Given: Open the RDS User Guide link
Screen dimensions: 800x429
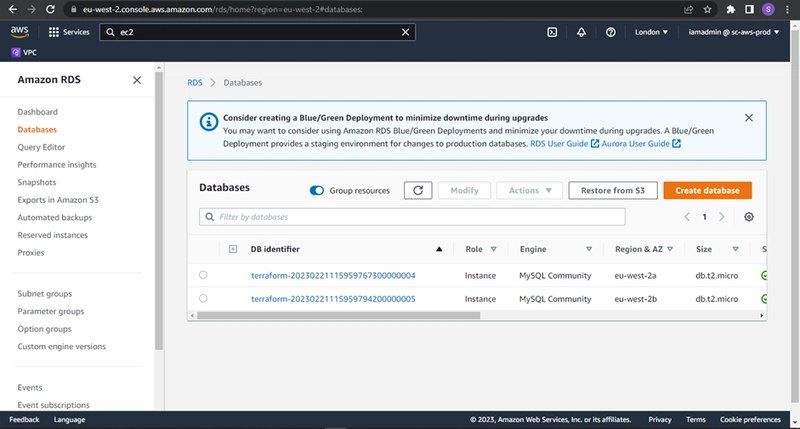Looking at the screenshot, I should (564, 144).
